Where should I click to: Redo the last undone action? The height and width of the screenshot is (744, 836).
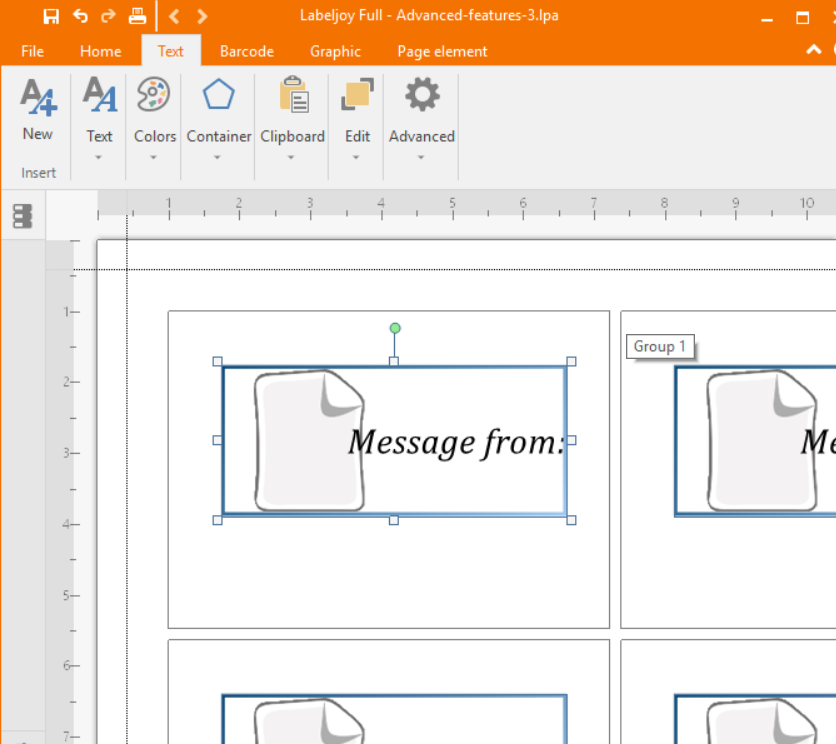(108, 16)
